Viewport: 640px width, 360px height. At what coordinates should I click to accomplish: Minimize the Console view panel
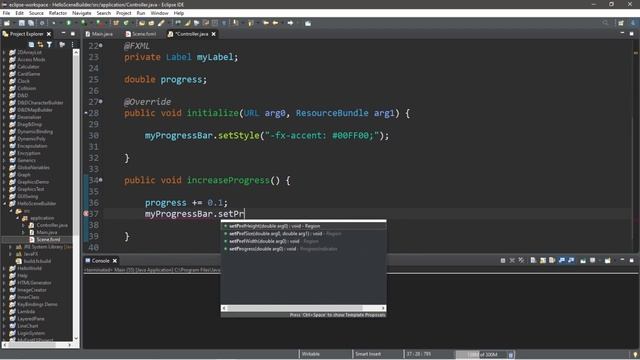pyautogui.click(x=622, y=260)
